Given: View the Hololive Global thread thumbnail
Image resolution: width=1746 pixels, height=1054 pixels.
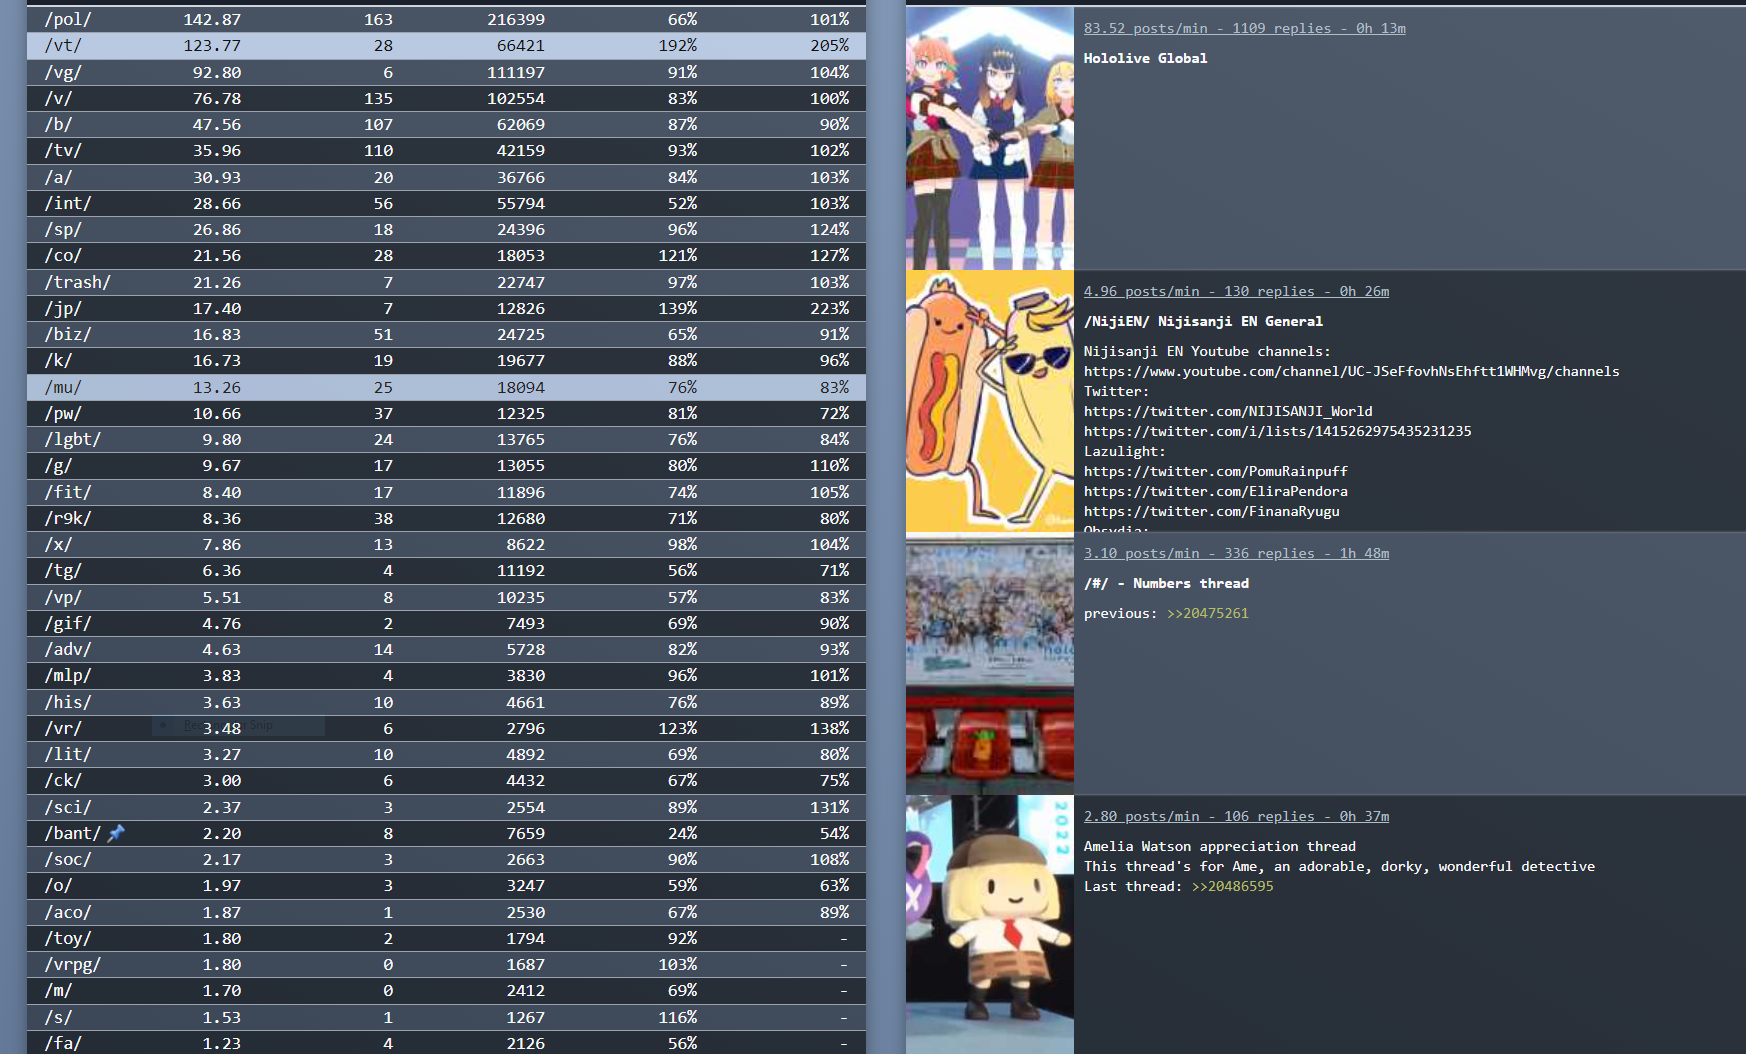Looking at the screenshot, I should tap(990, 138).
